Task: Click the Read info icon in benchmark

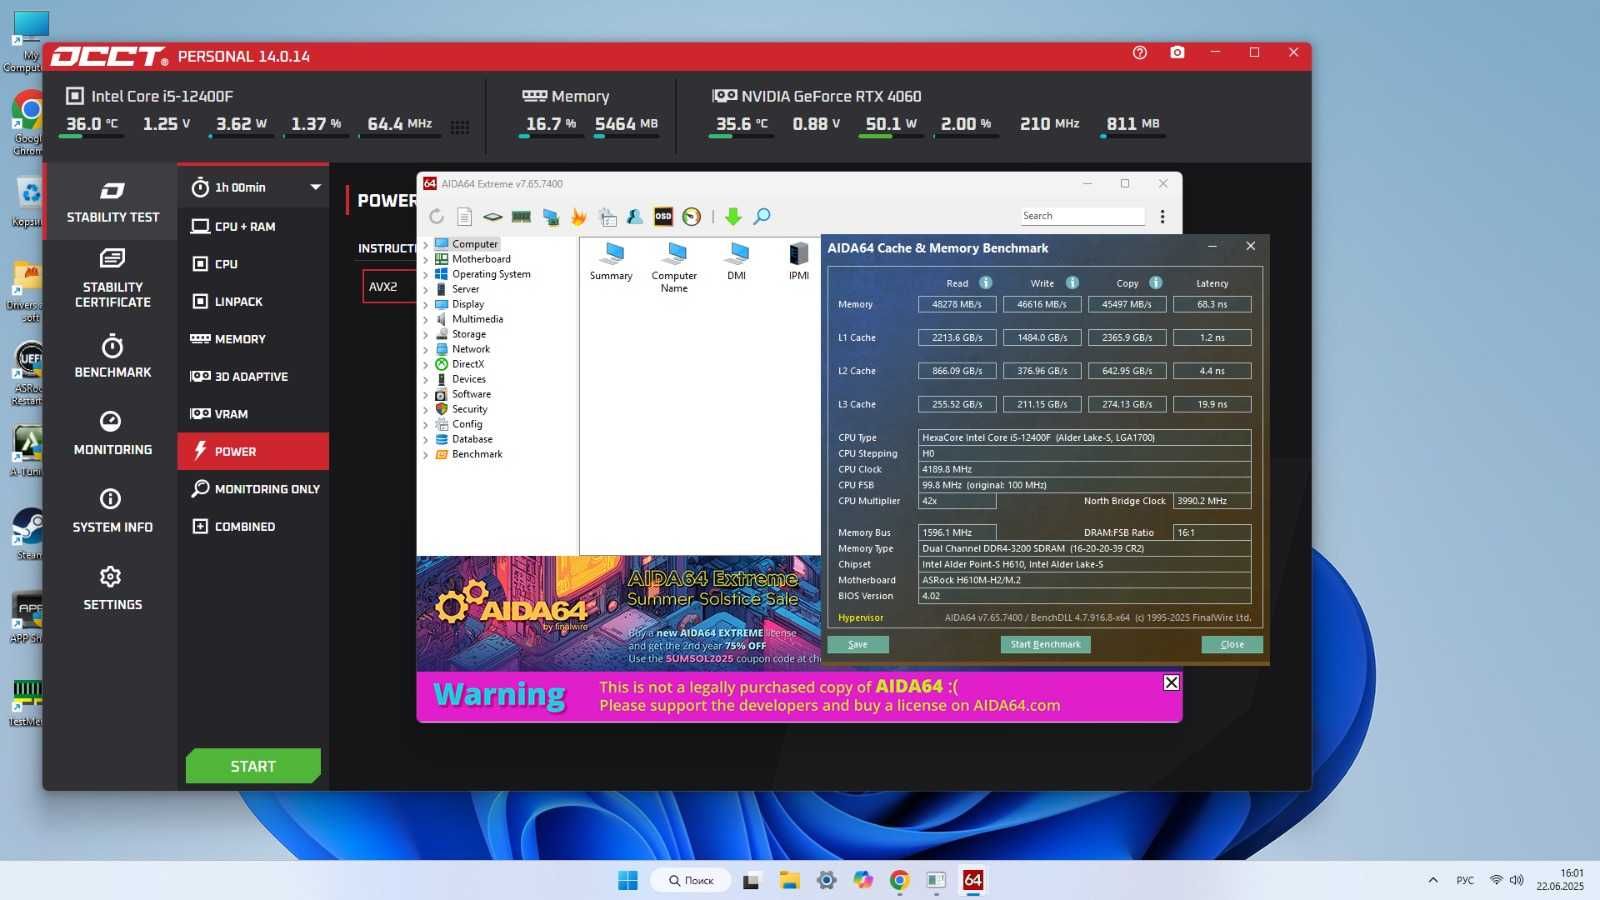Action: (985, 283)
